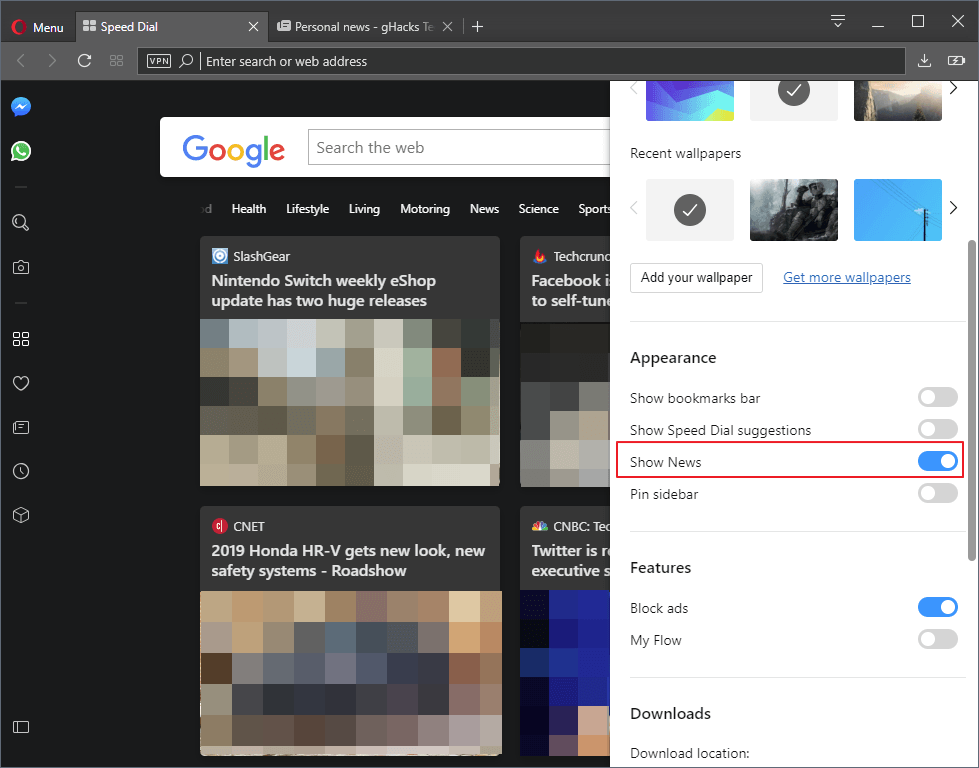Select the Health news category

(x=248, y=209)
